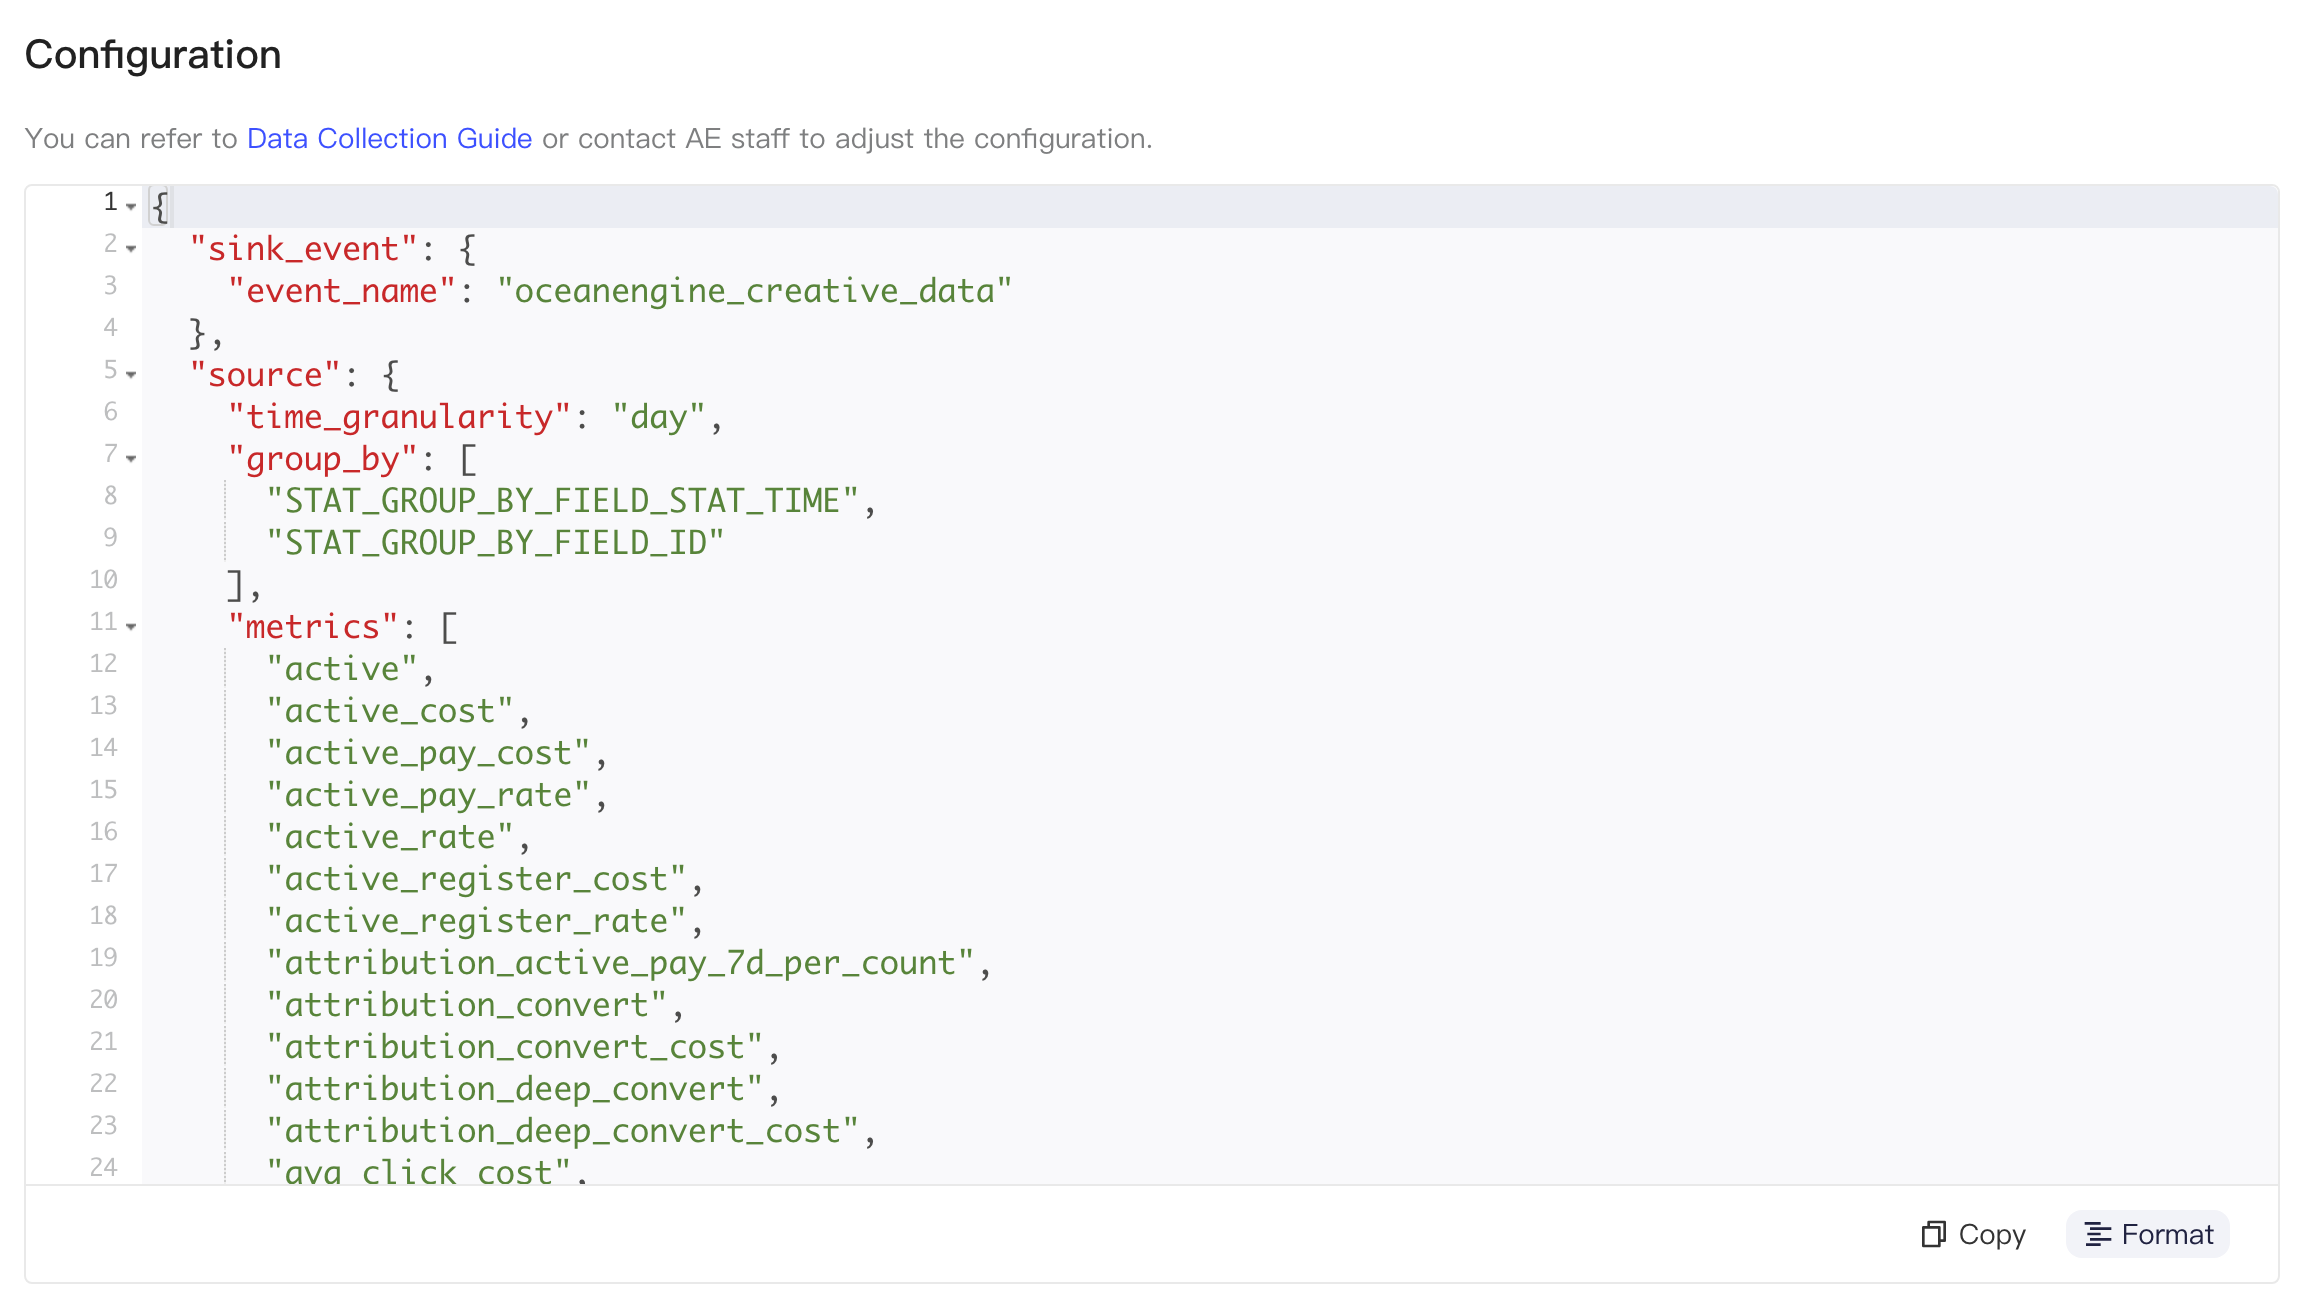Click the "active_register_cost" metric
2306x1308 pixels.
[x=476, y=879]
